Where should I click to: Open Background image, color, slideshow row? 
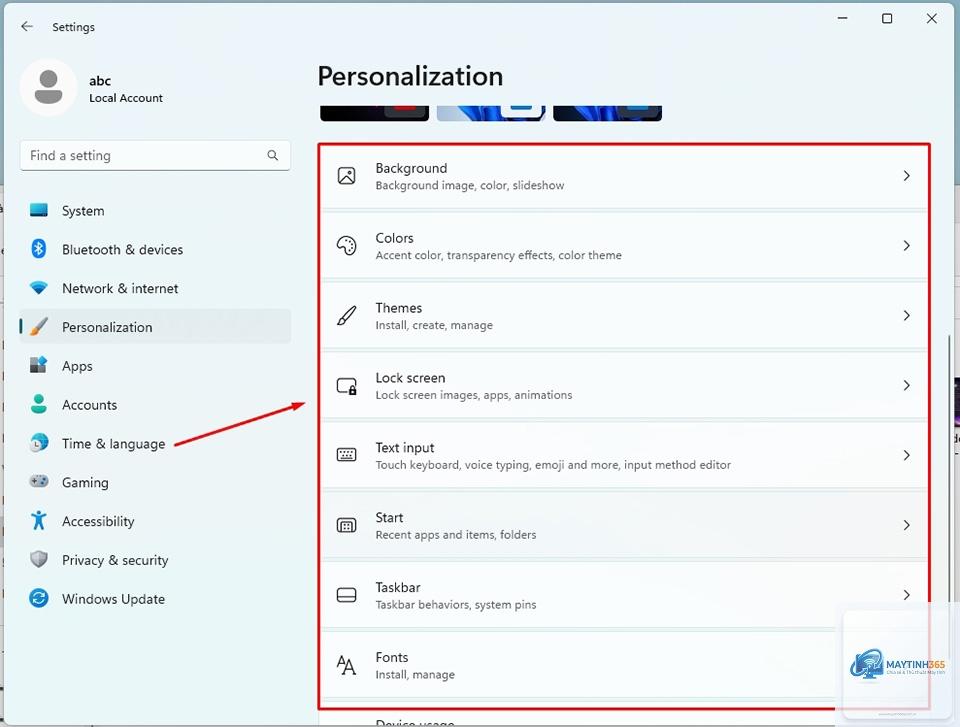point(624,176)
